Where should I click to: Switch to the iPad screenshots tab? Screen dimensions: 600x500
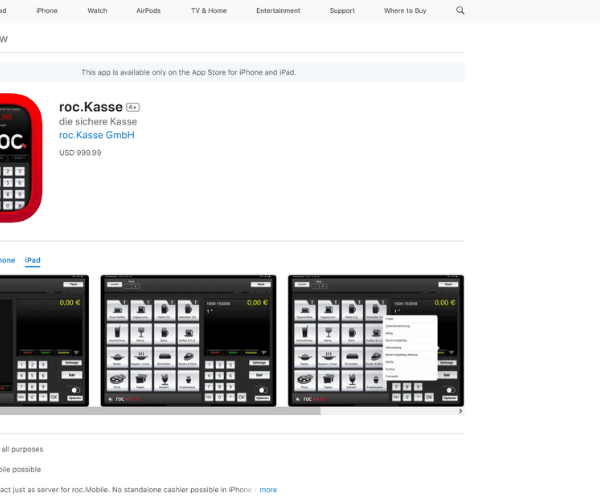click(x=33, y=260)
